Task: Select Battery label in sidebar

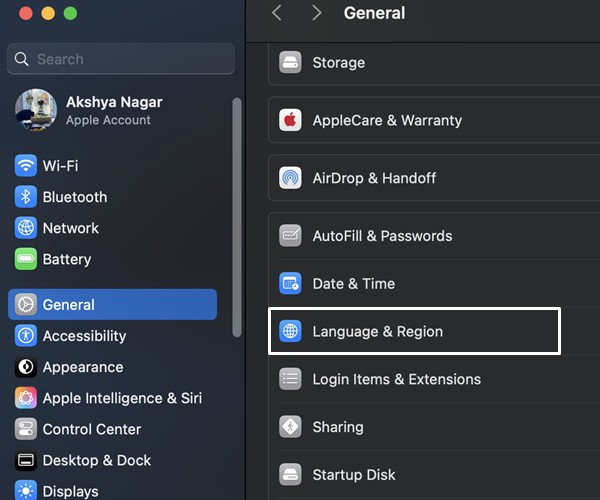Action: [67, 259]
